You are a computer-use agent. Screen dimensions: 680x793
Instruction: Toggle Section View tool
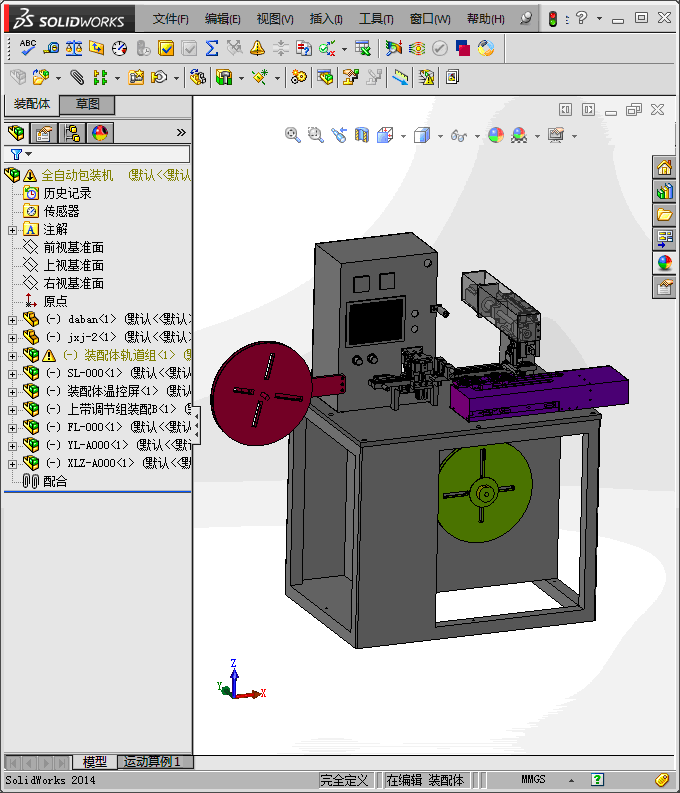[x=361, y=135]
